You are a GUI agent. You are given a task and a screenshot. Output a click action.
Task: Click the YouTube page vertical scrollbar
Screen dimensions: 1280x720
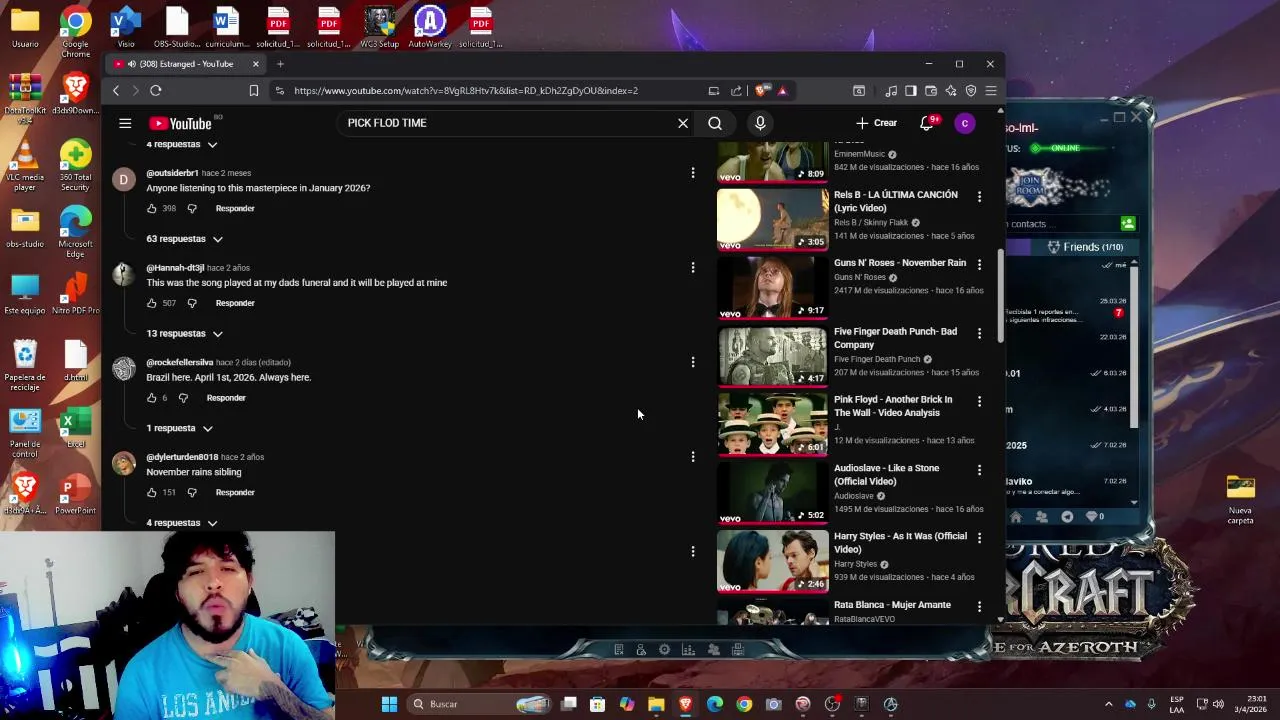1000,295
